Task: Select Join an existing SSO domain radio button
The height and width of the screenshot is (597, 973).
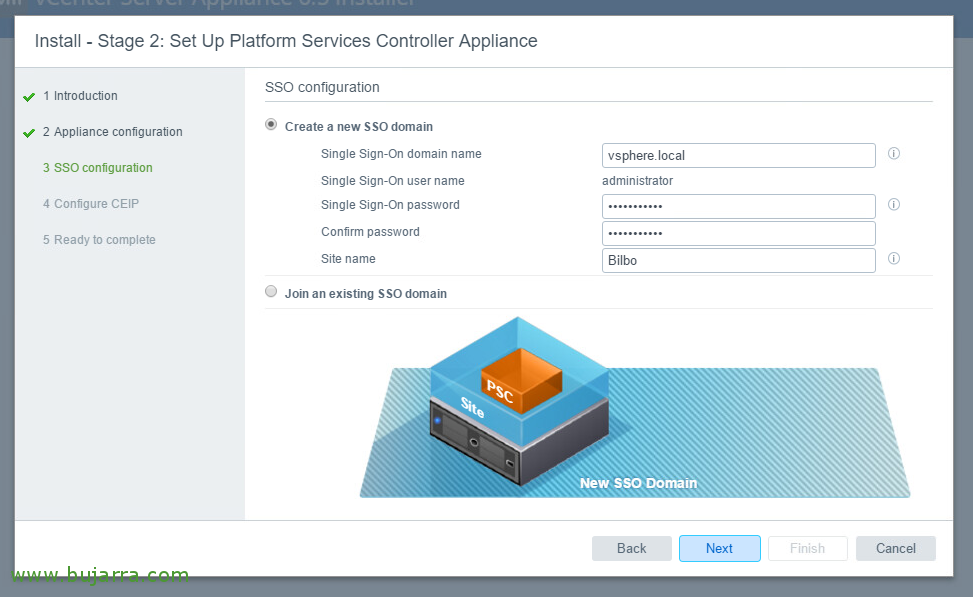Action: pyautogui.click(x=271, y=291)
